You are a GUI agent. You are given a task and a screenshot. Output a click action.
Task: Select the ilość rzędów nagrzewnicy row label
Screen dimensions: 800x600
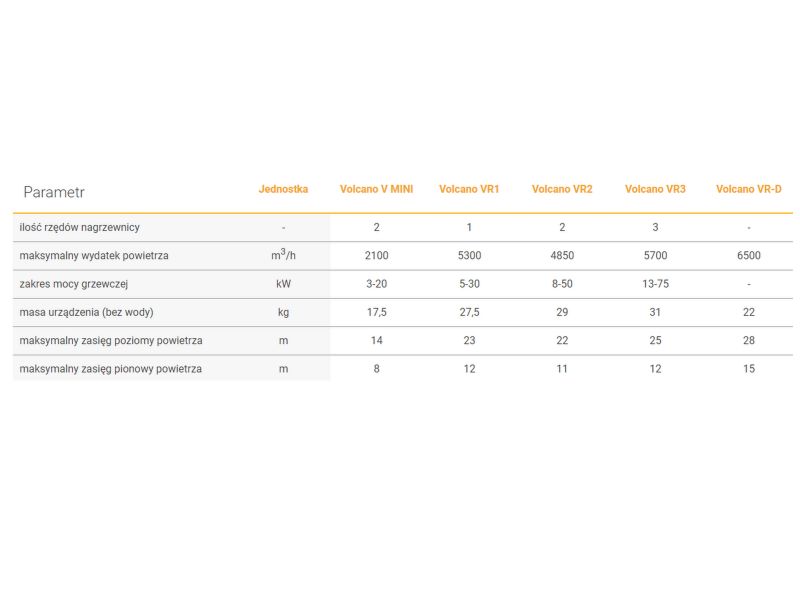pos(80,227)
